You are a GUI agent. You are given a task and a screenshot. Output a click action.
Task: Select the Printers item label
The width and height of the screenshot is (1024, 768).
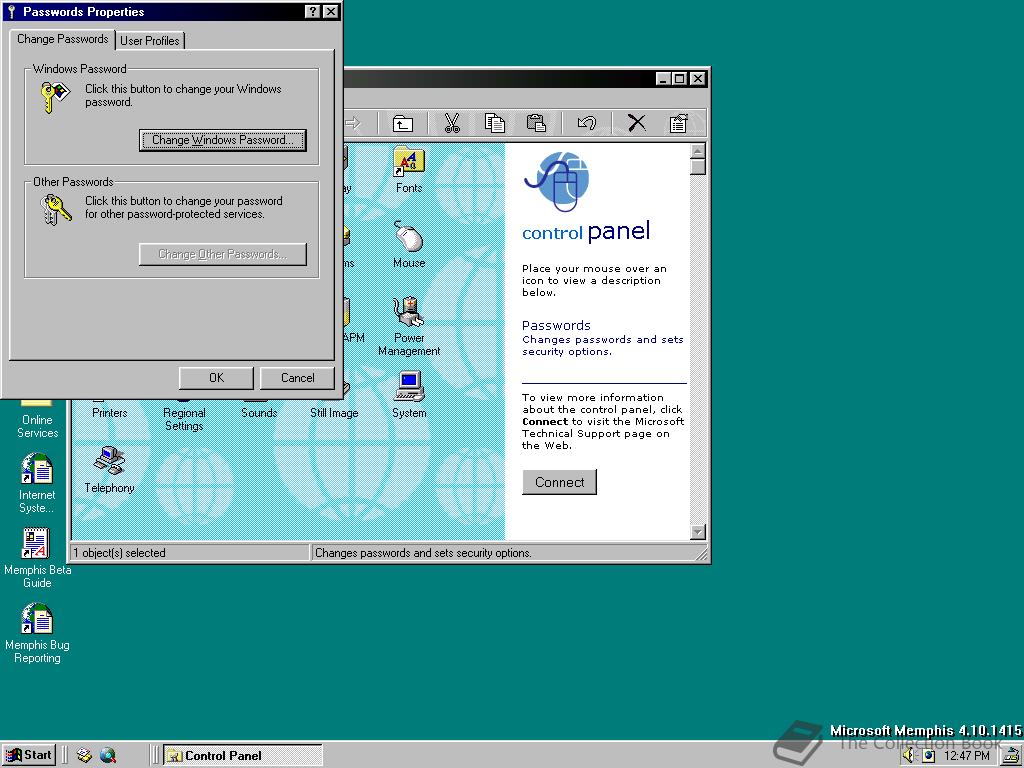(x=110, y=413)
